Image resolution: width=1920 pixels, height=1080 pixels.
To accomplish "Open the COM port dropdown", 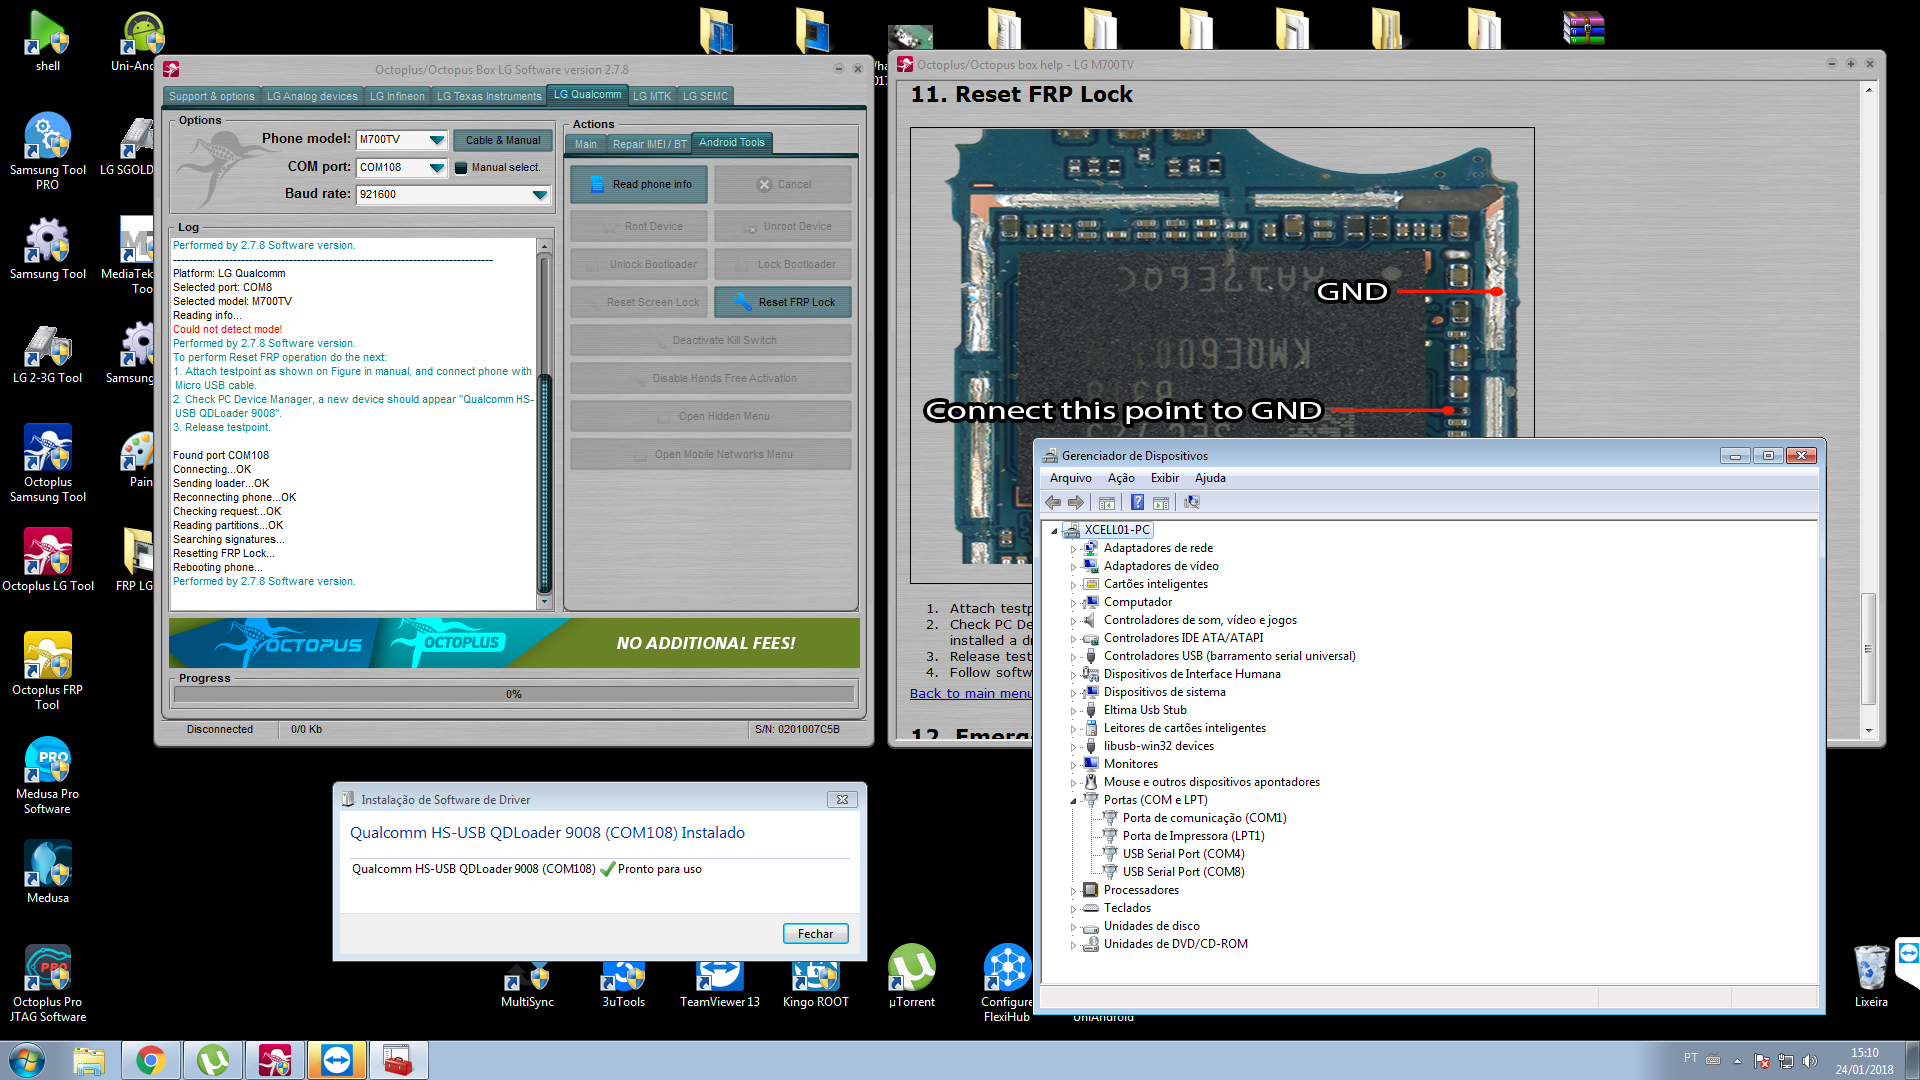I will click(437, 168).
